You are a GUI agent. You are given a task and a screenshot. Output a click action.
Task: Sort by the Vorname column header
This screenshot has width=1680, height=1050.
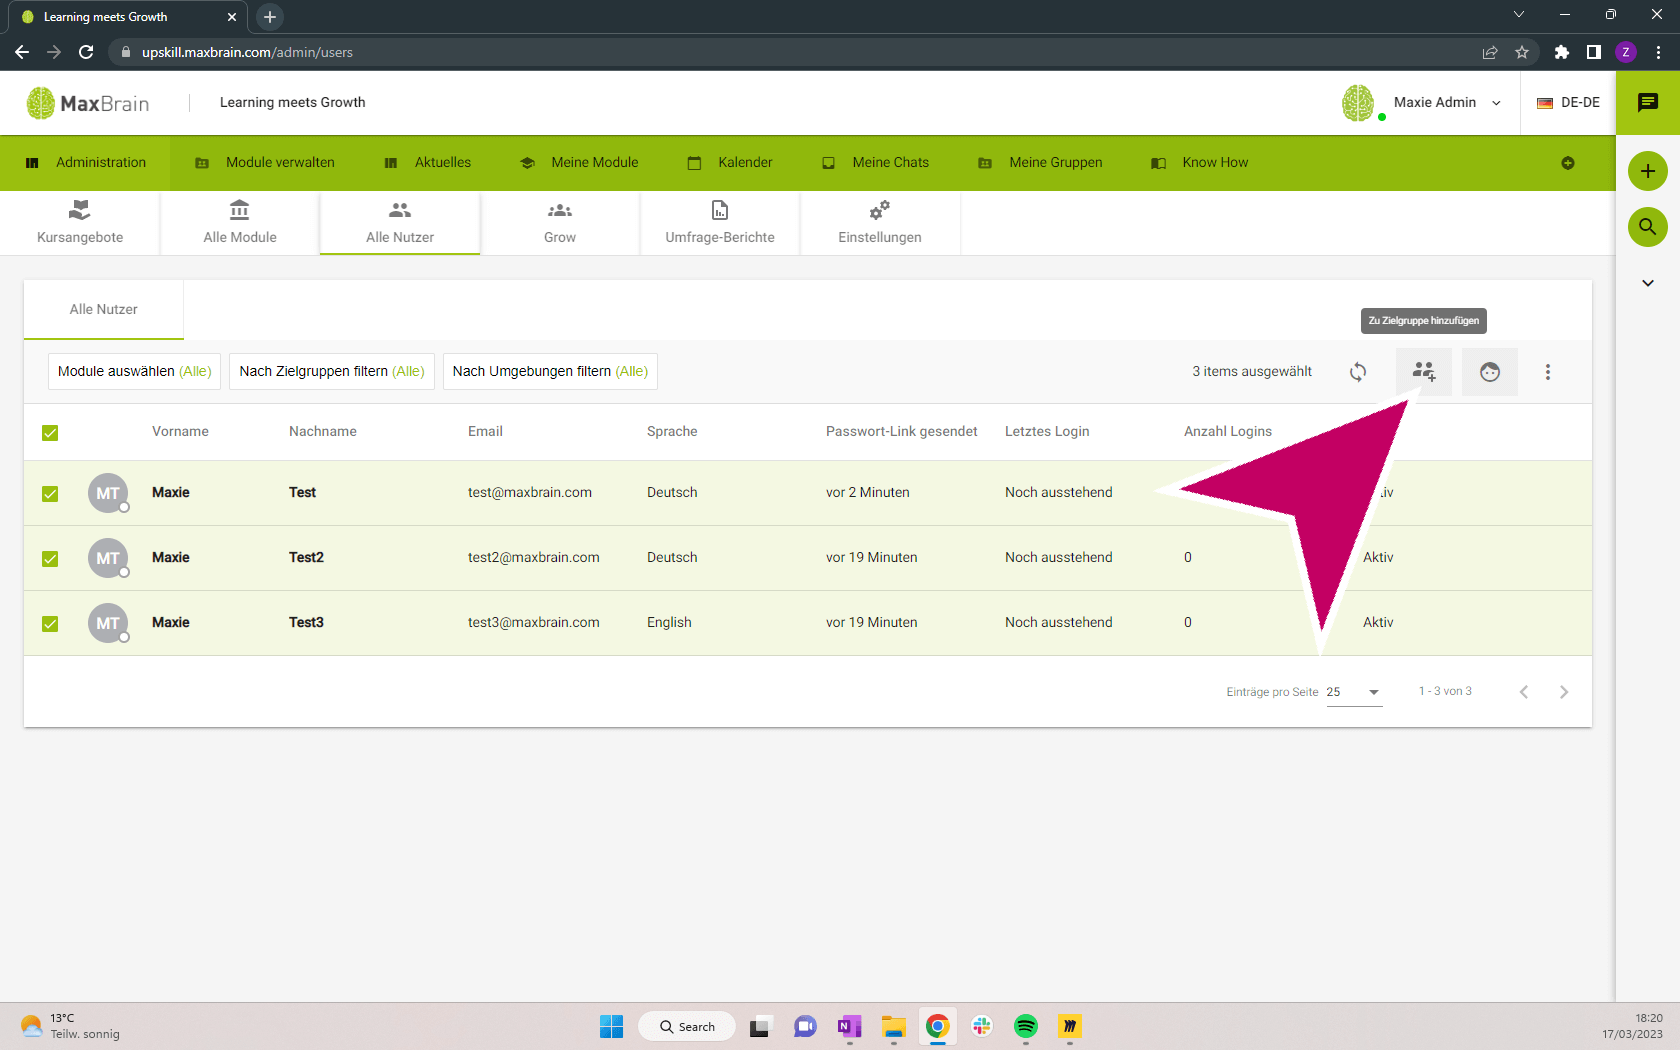coord(180,432)
